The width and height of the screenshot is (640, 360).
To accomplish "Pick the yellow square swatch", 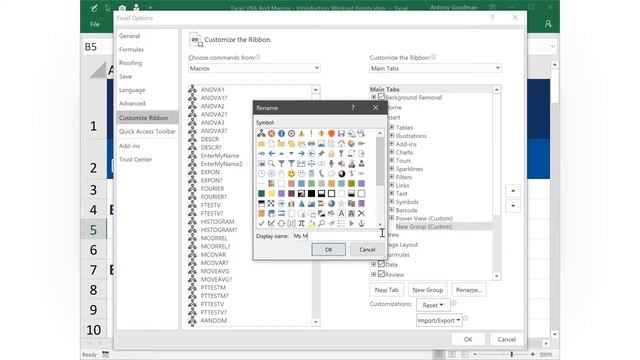I will (x=271, y=193).
